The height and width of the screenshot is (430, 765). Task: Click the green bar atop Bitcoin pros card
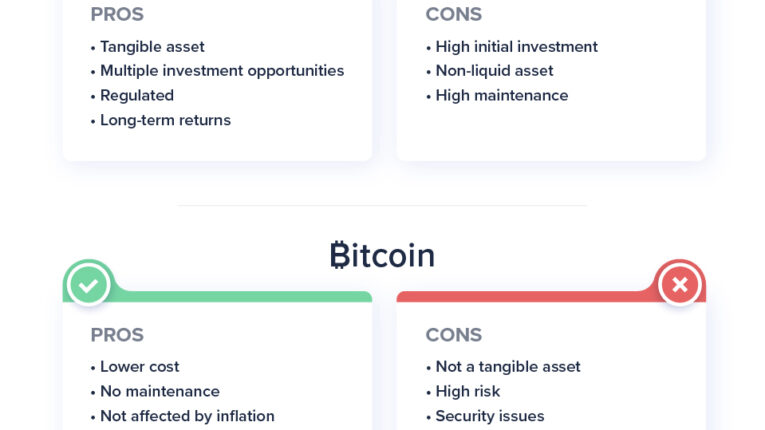coord(240,296)
